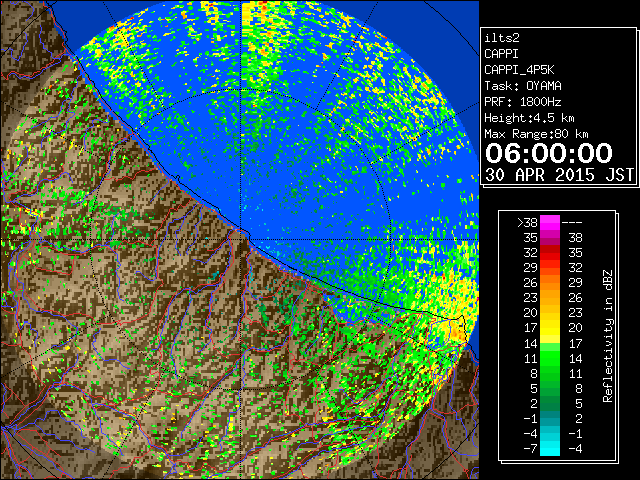The width and height of the screenshot is (640, 480).
Task: Pick the cyan -7 to -4 dBZ color band
Action: (550, 448)
